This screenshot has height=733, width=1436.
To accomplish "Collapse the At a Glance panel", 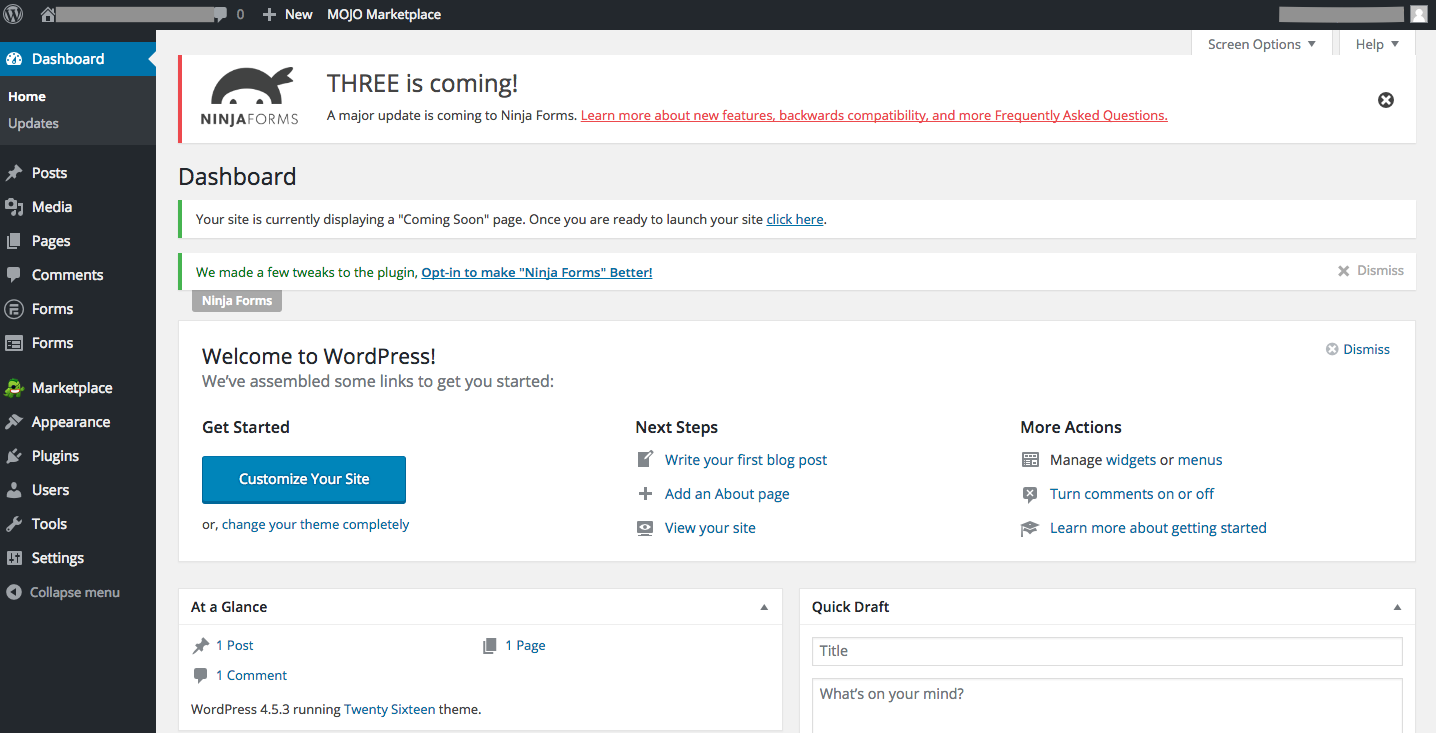I will 763,607.
